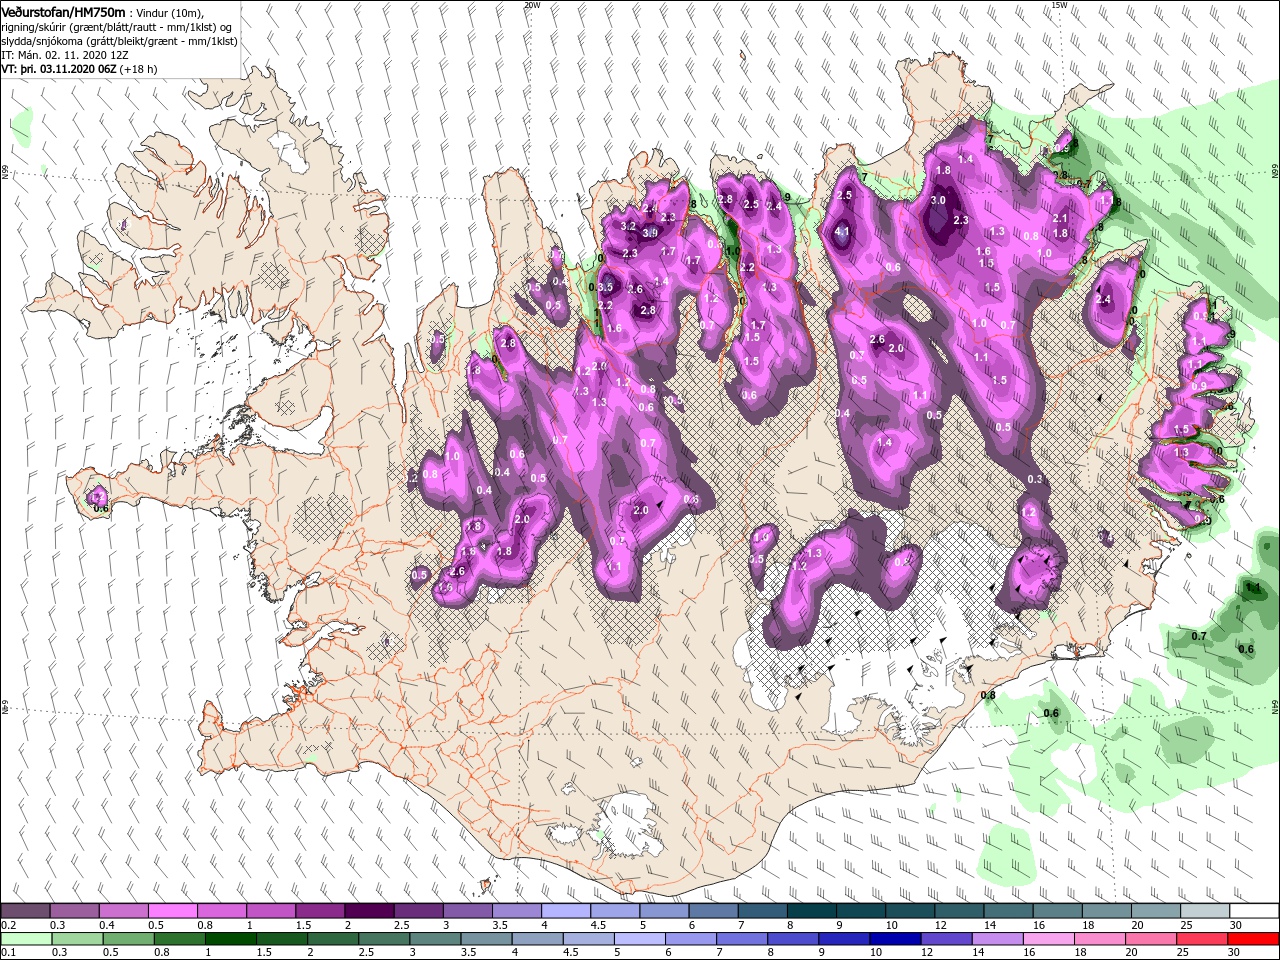Screen dimensions: 1280x960
Task: Click the crimson swatch between 25 and 30, lower row
Action: click(x=1202, y=939)
